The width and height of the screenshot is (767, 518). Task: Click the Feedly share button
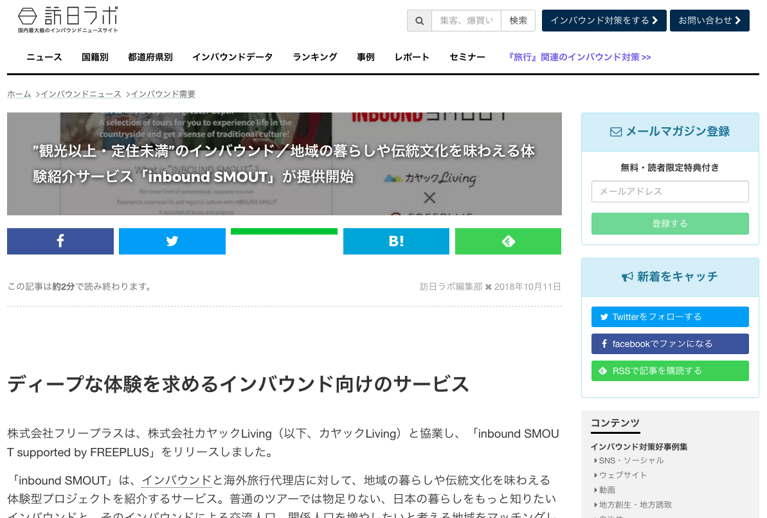[508, 241]
